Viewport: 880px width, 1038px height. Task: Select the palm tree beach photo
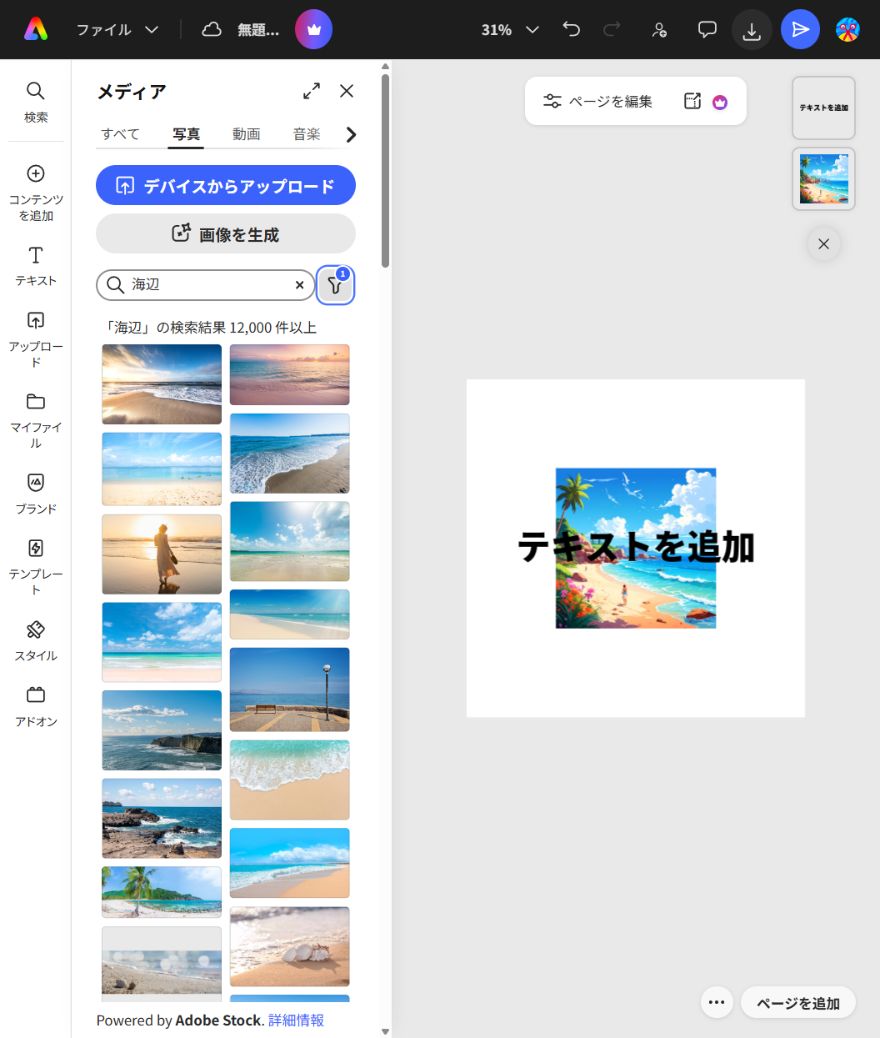(162, 892)
